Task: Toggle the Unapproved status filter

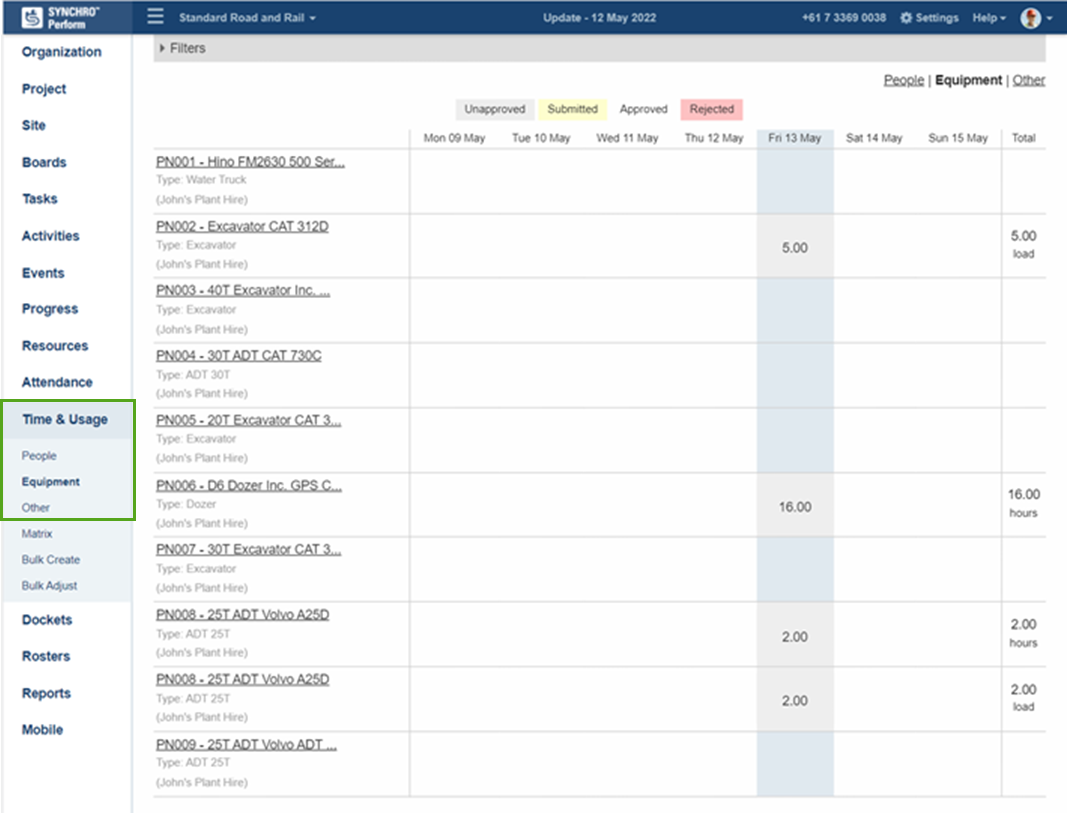Action: pos(495,109)
